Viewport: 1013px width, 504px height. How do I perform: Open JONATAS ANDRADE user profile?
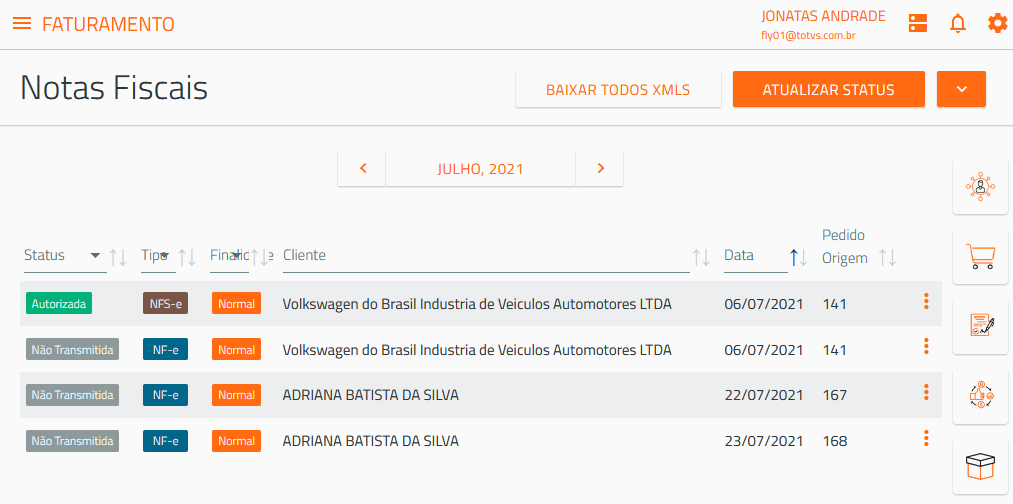824,17
